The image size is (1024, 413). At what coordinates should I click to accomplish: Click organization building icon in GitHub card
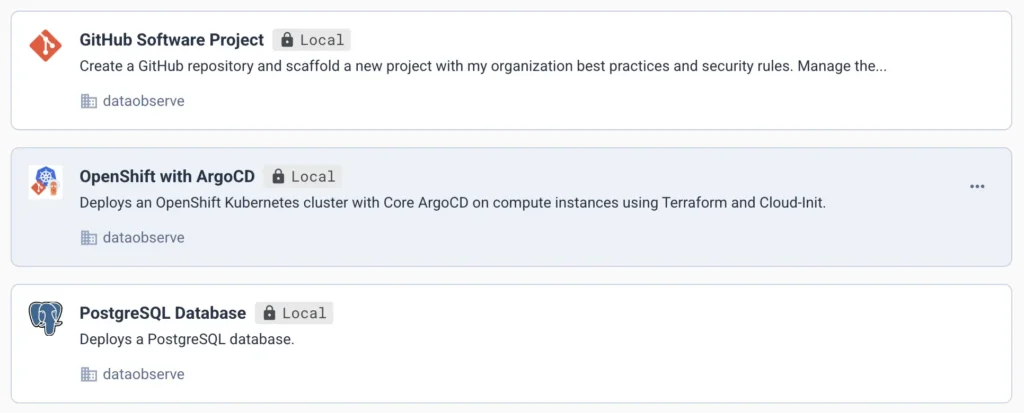tap(88, 101)
